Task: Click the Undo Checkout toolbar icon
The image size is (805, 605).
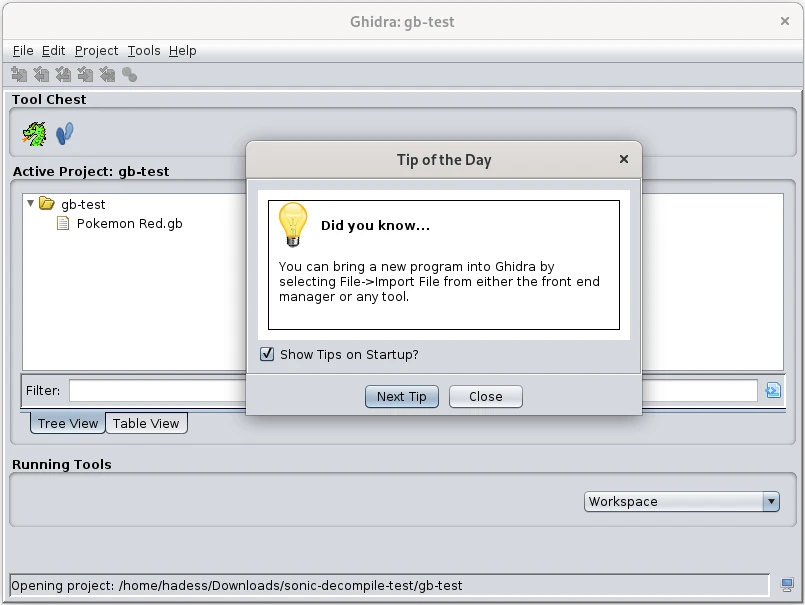Action: (x=107, y=75)
